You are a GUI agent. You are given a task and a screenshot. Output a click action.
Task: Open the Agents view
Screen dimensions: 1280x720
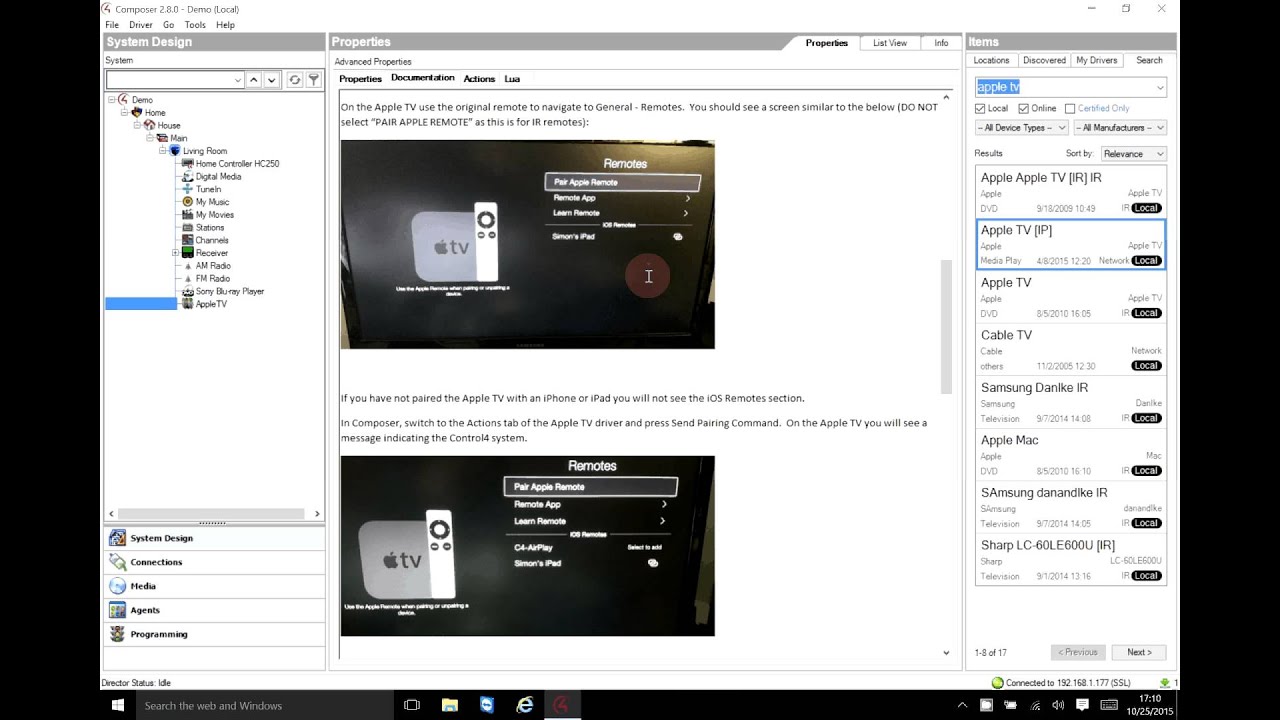click(213, 610)
